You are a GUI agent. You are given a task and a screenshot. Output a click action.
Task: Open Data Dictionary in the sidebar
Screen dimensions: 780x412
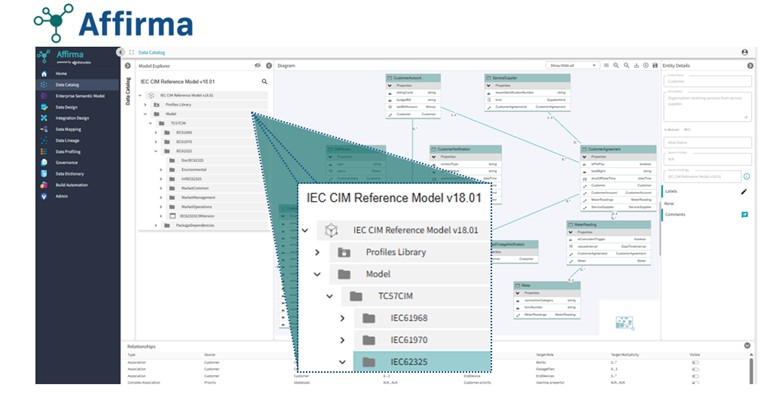(70, 174)
